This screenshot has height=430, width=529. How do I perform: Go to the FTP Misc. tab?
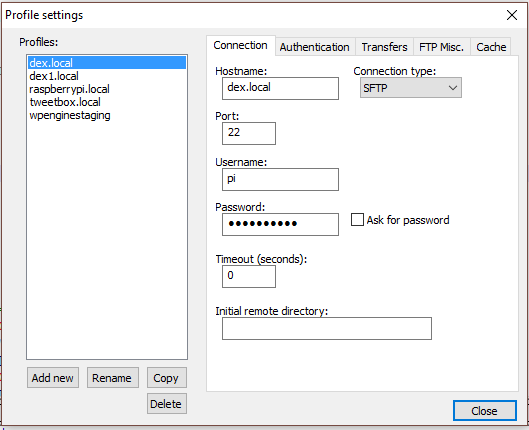(442, 47)
